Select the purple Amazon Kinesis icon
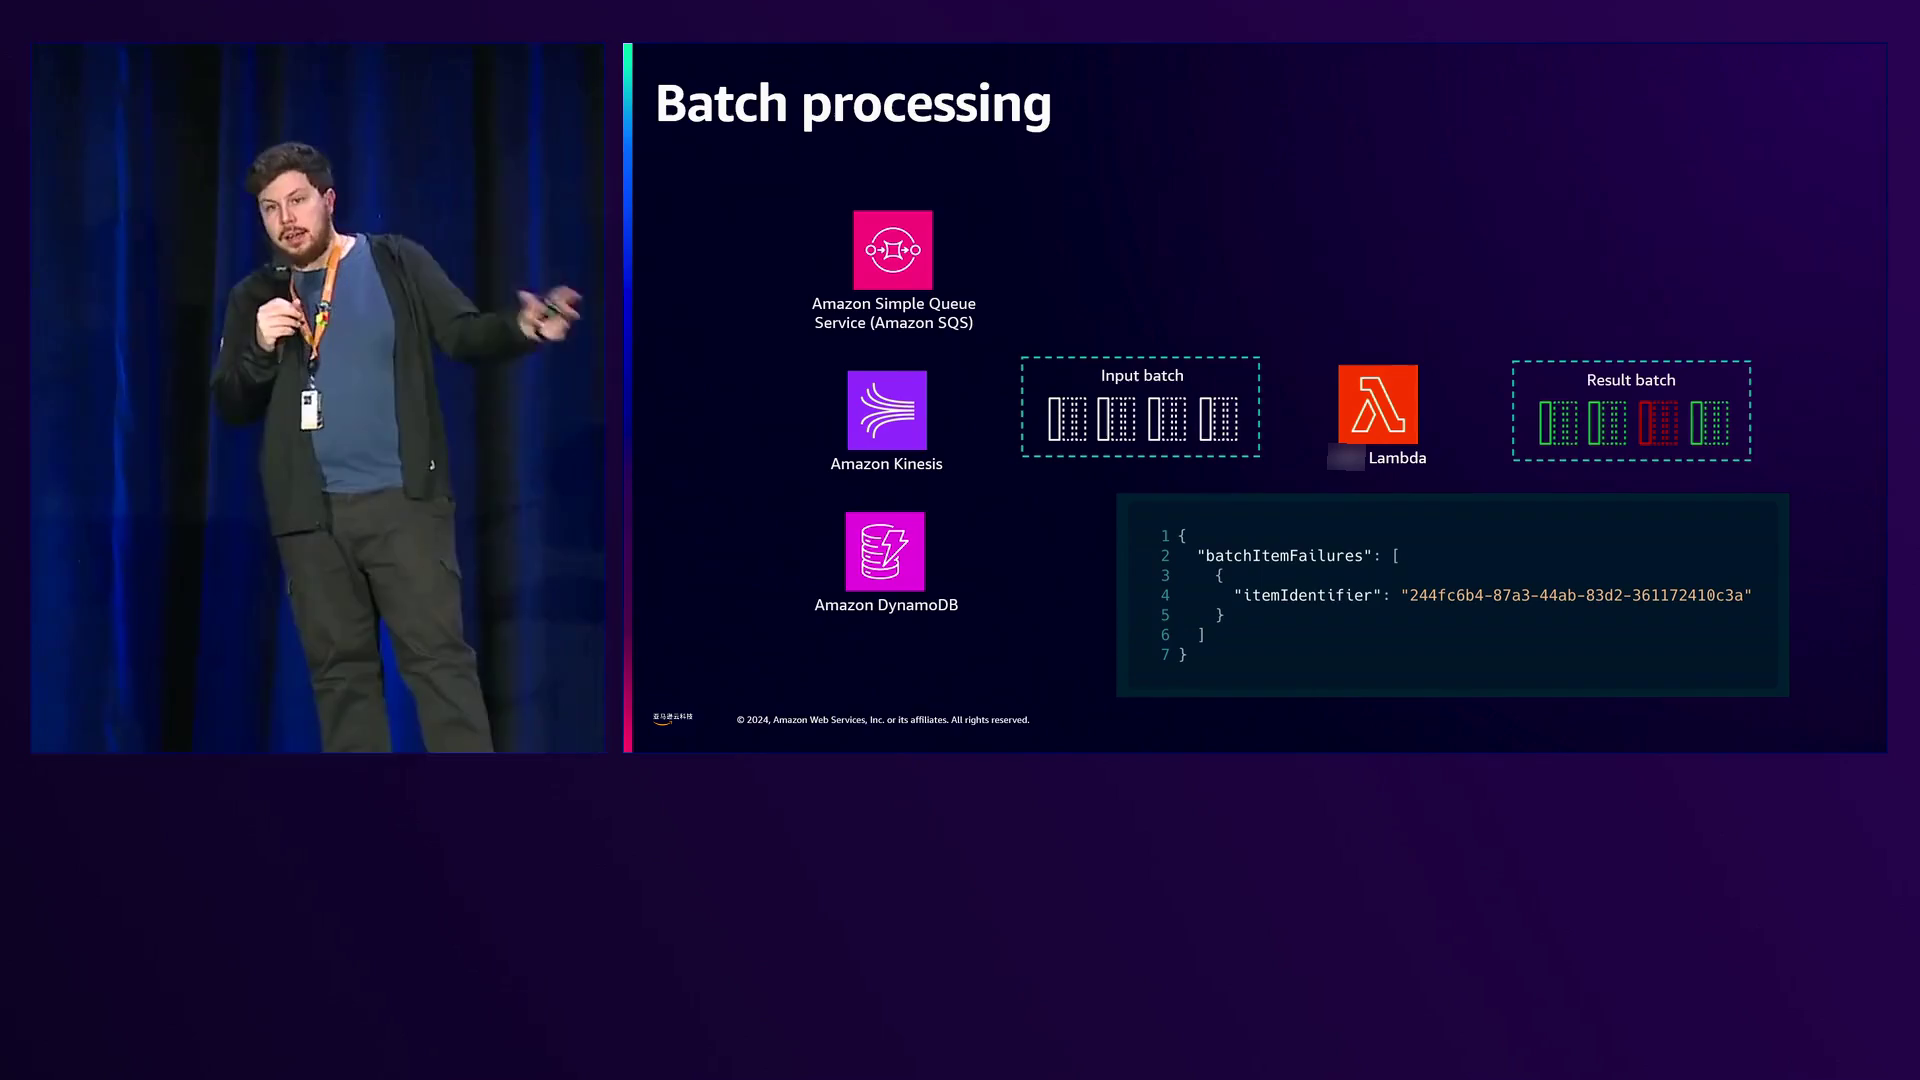 pyautogui.click(x=887, y=411)
